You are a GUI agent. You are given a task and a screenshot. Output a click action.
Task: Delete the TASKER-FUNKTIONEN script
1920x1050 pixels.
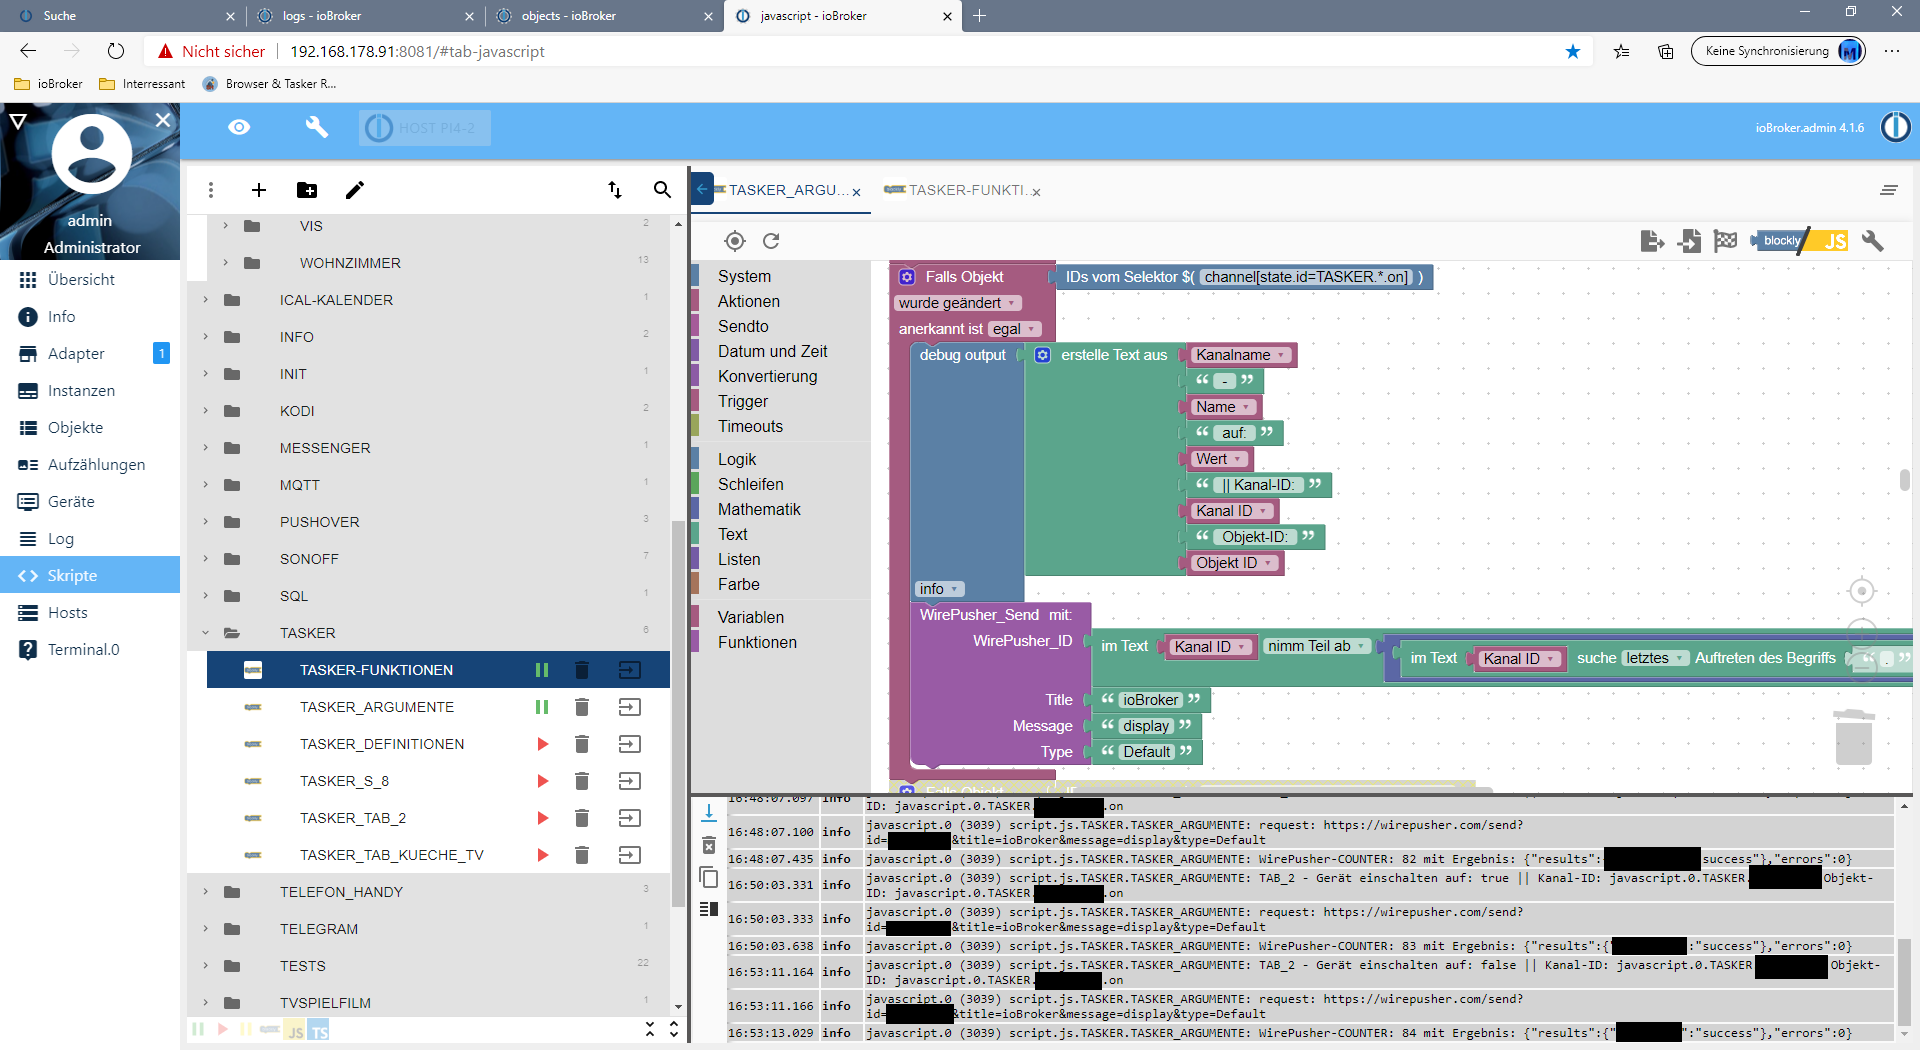pyautogui.click(x=581, y=670)
